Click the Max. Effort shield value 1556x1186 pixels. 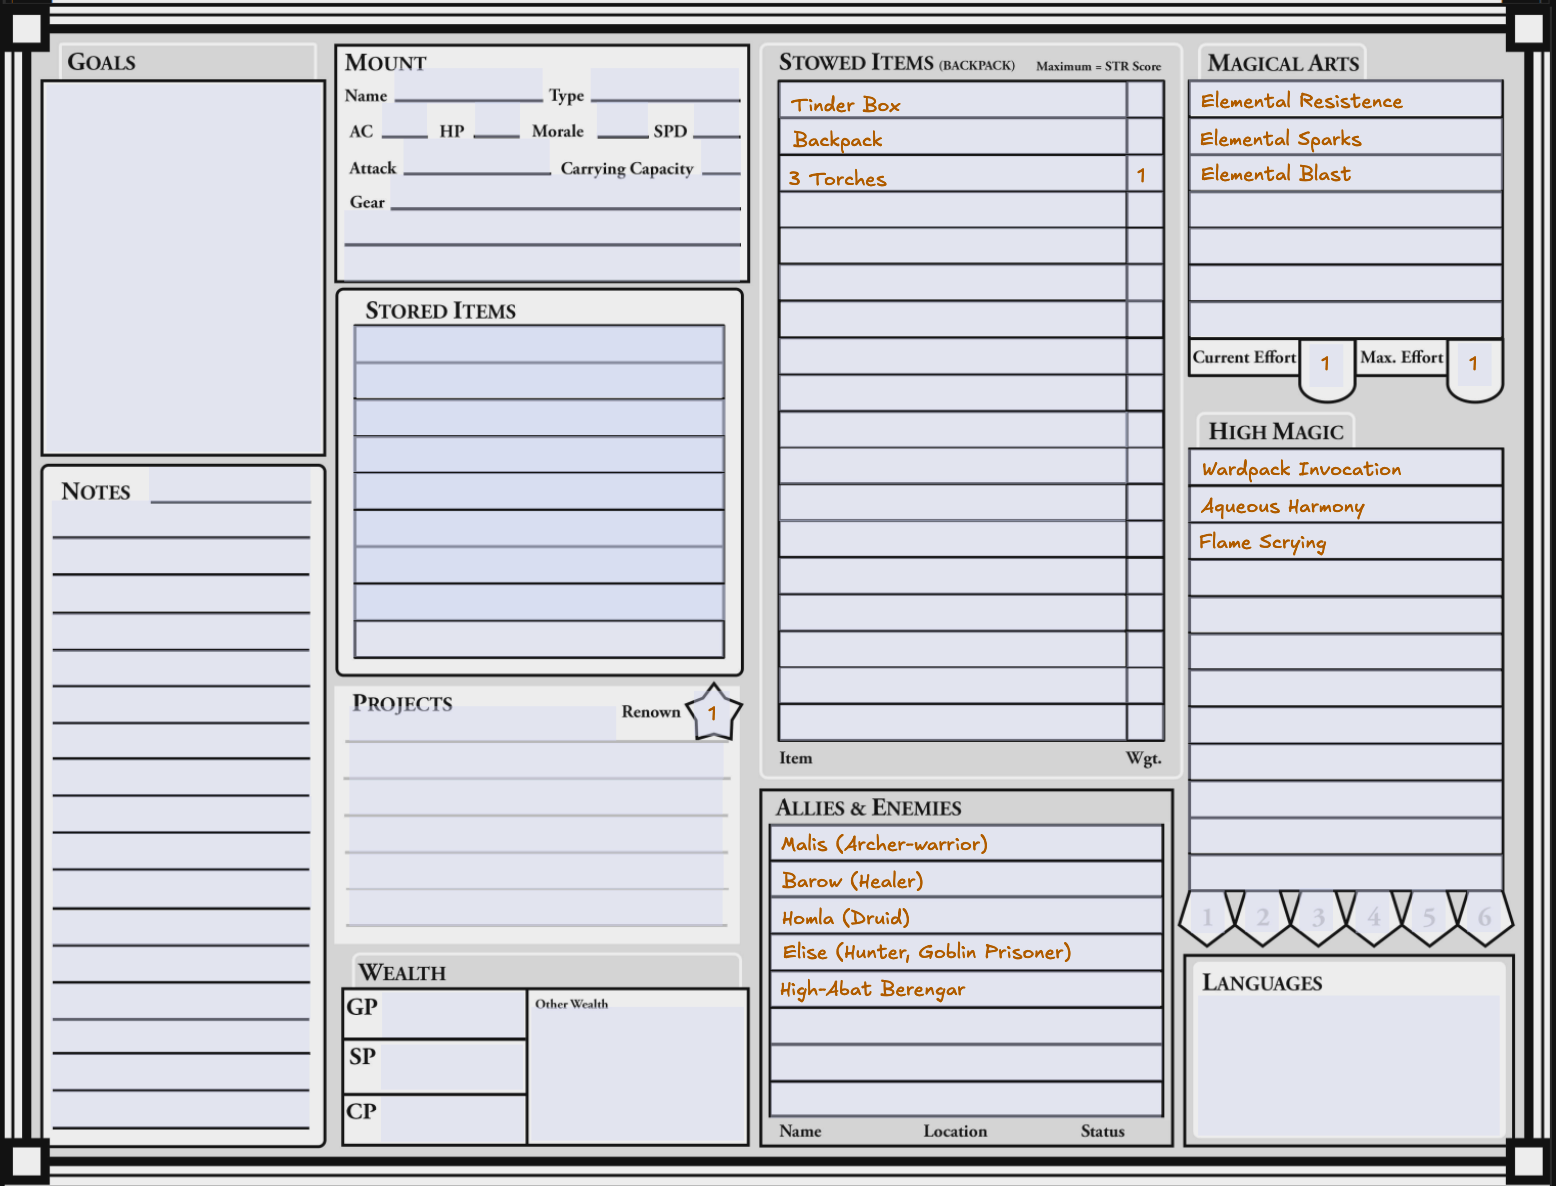[1474, 365]
